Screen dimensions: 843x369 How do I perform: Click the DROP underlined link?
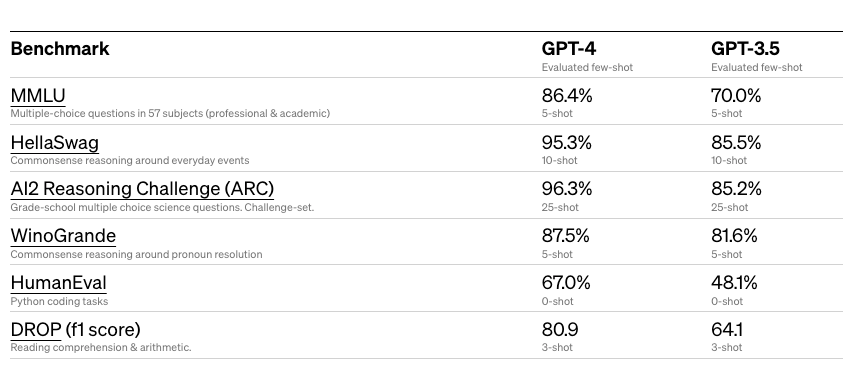36,329
